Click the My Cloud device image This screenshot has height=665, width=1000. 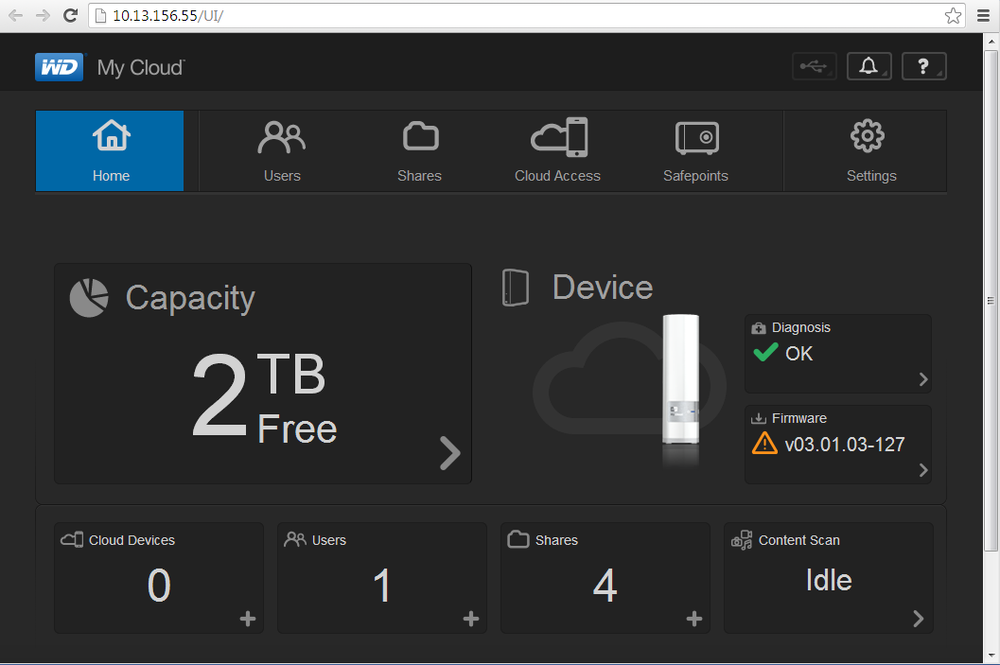coord(680,379)
